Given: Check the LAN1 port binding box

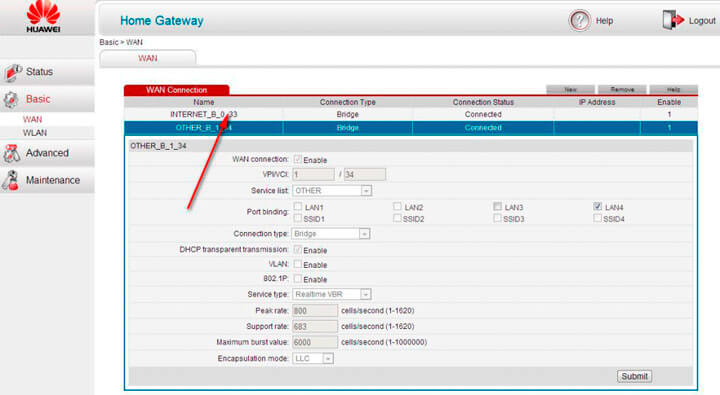Looking at the screenshot, I should (x=298, y=207).
